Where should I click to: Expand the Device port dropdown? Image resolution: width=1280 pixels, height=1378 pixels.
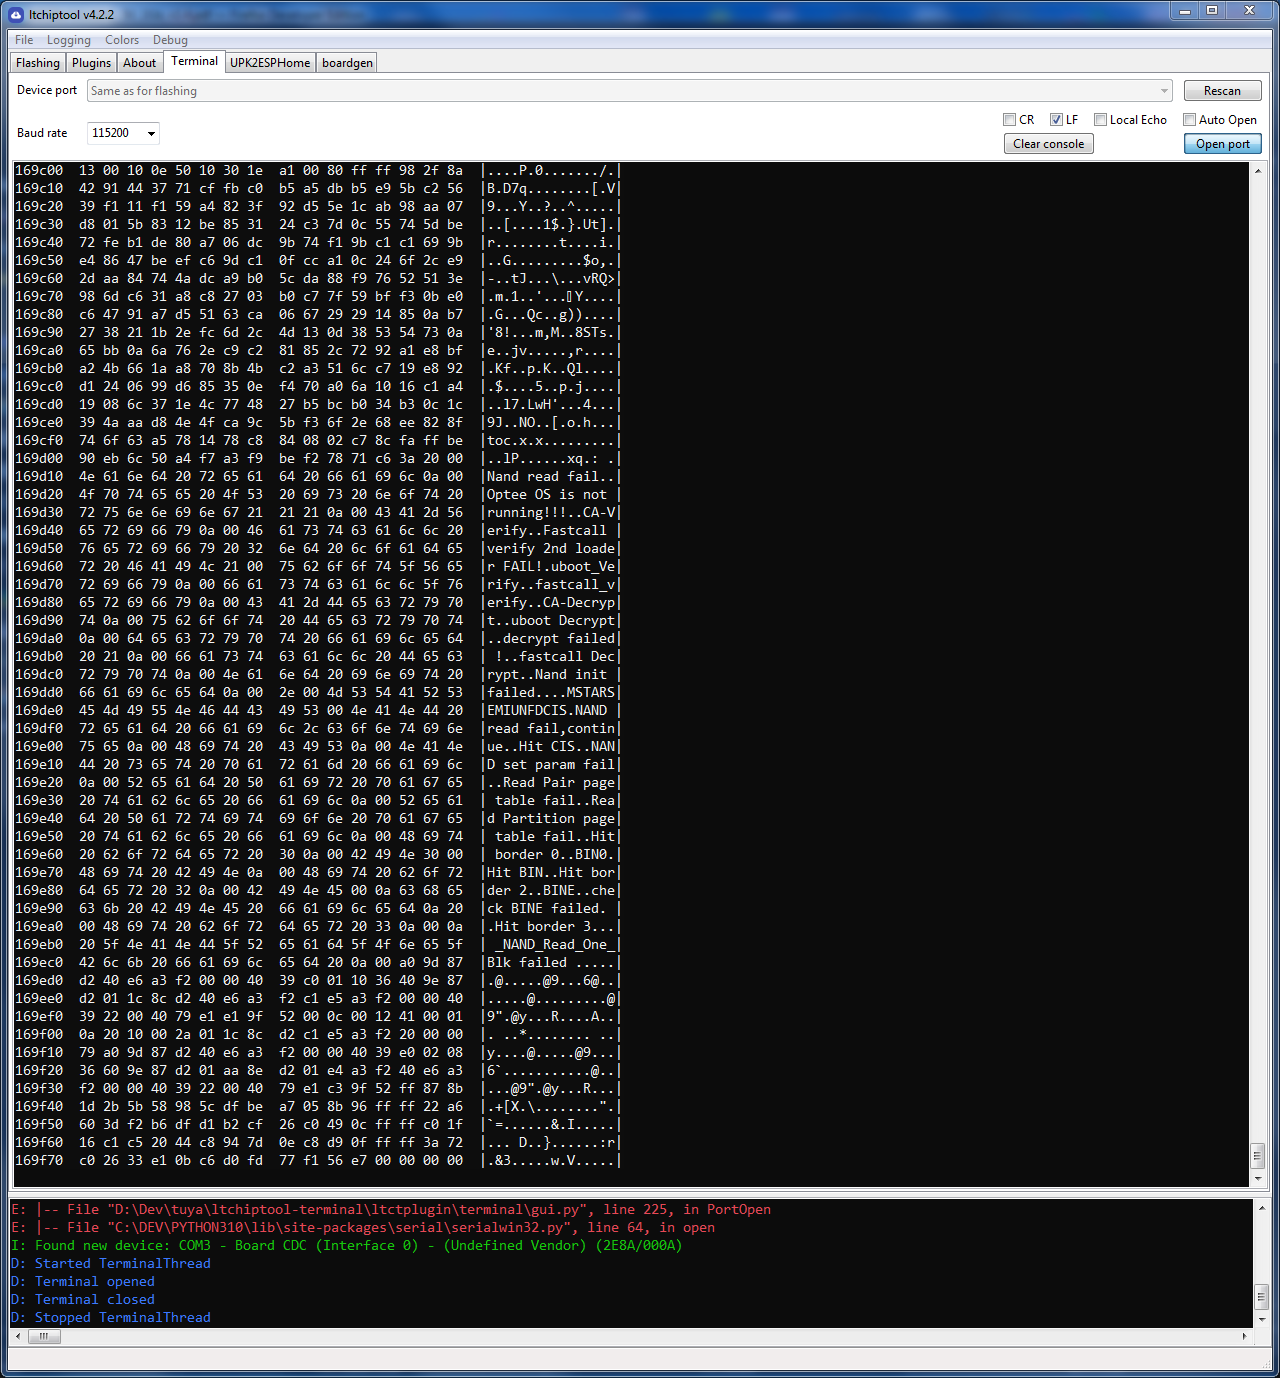click(1164, 91)
